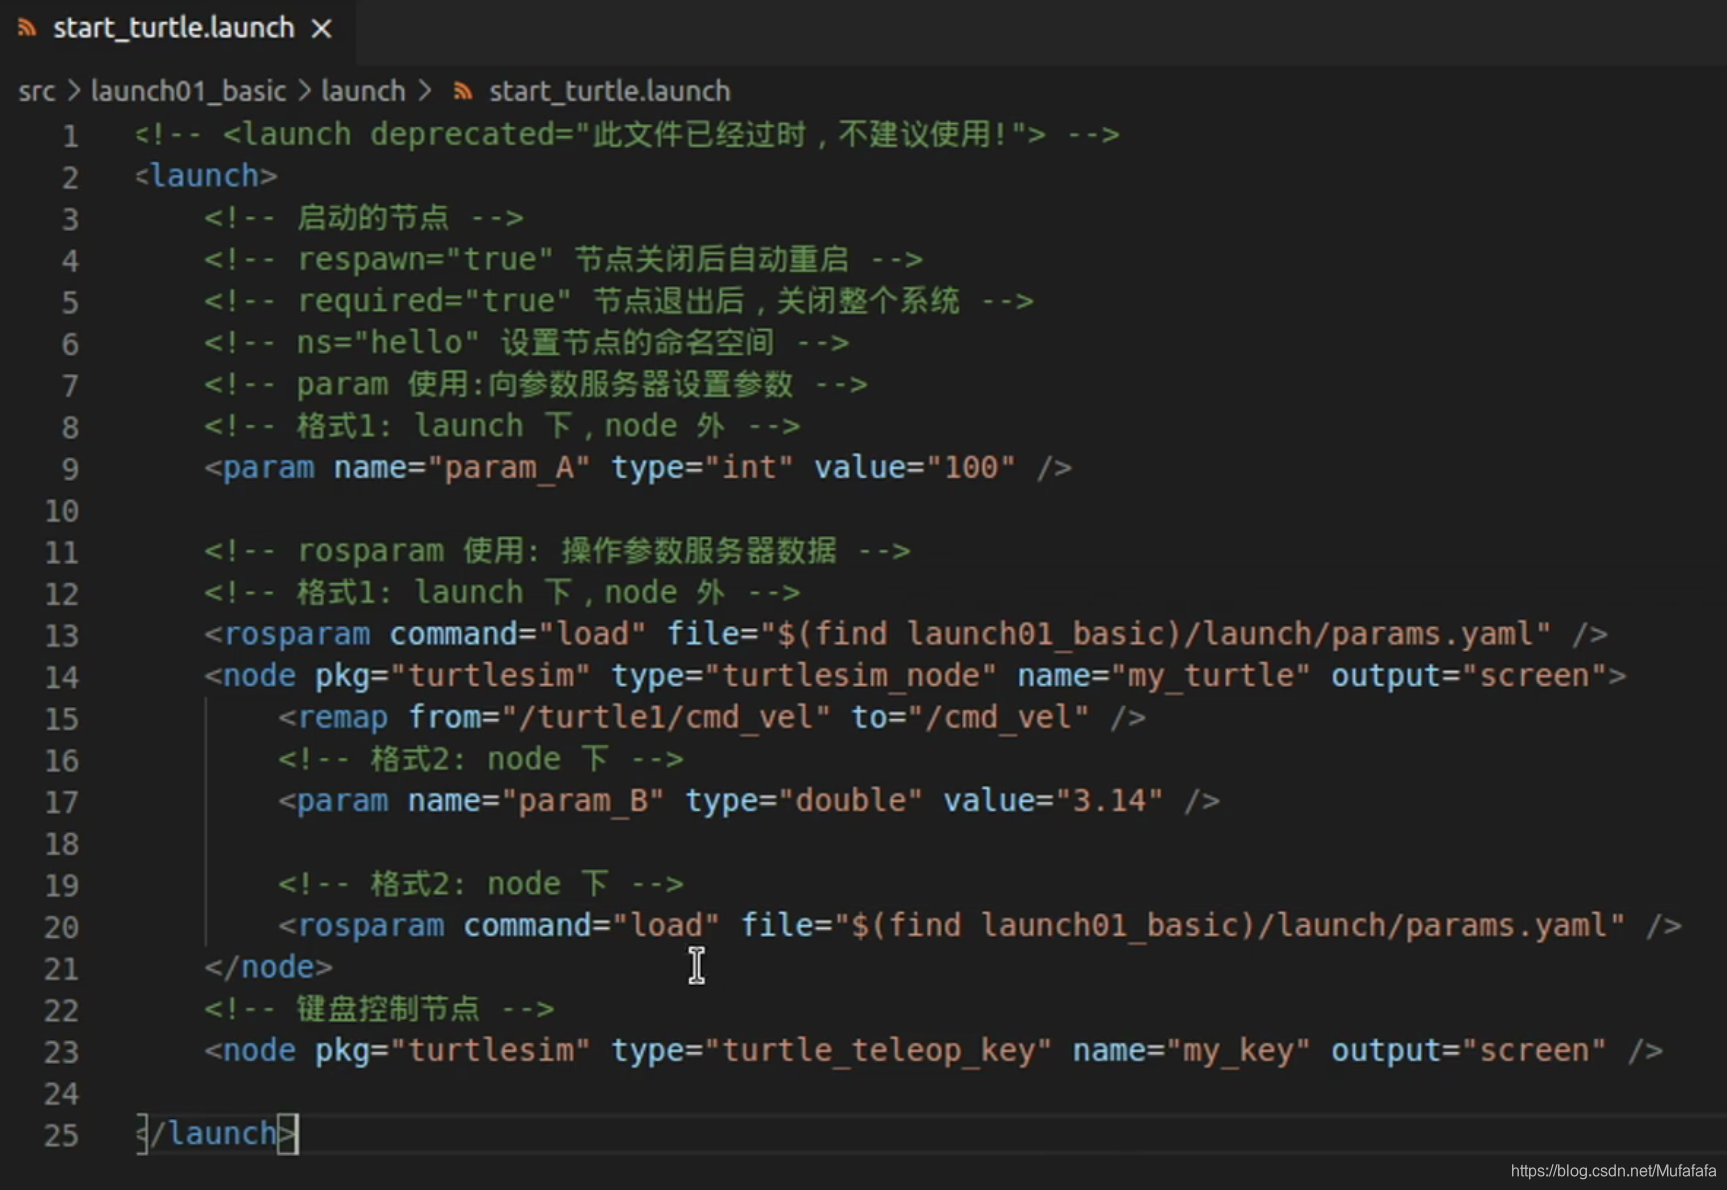Click the file icon in the breadcrumb
The width and height of the screenshot is (1727, 1190).
(x=462, y=91)
